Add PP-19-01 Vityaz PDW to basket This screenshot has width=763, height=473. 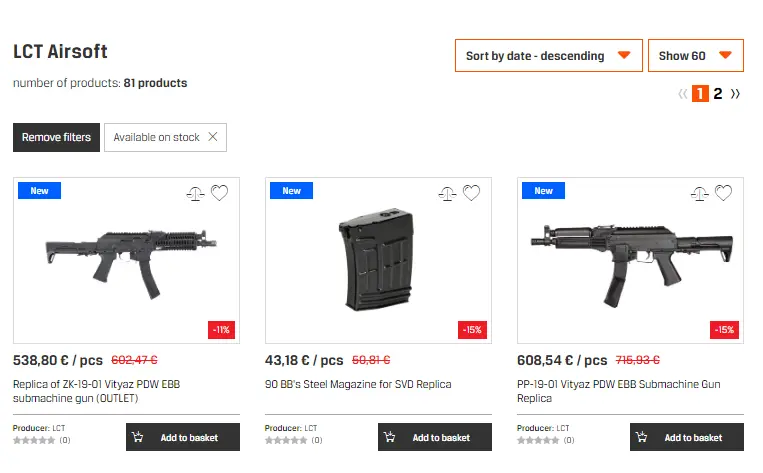pyautogui.click(x=687, y=437)
